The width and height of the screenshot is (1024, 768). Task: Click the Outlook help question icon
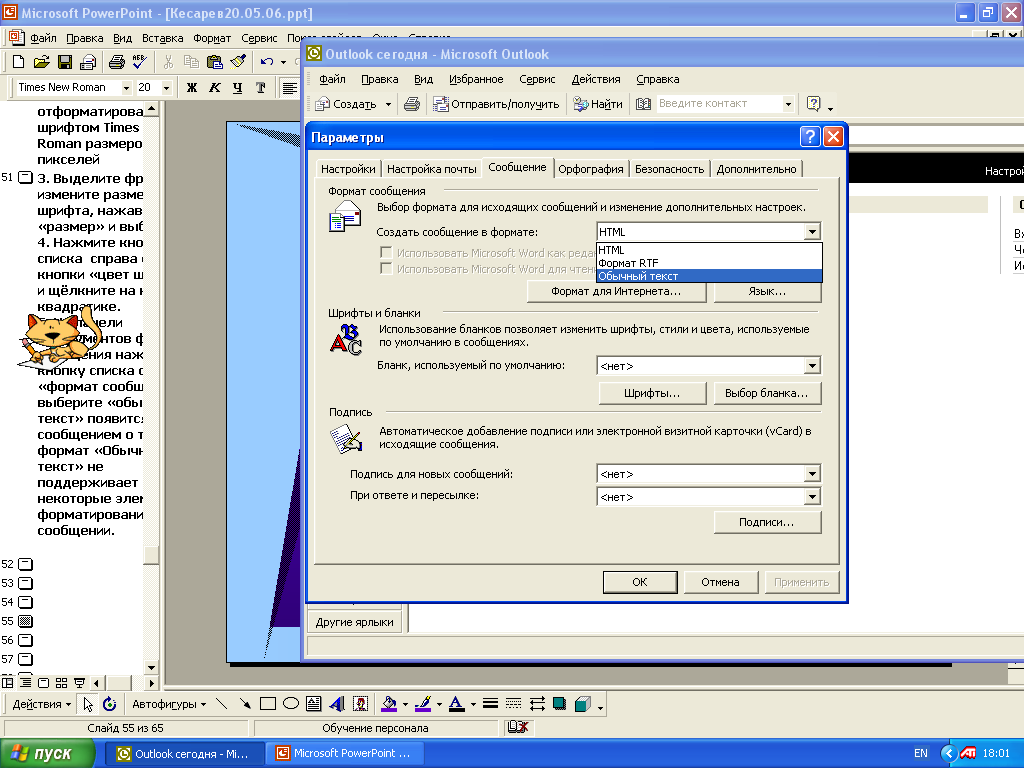(x=813, y=104)
